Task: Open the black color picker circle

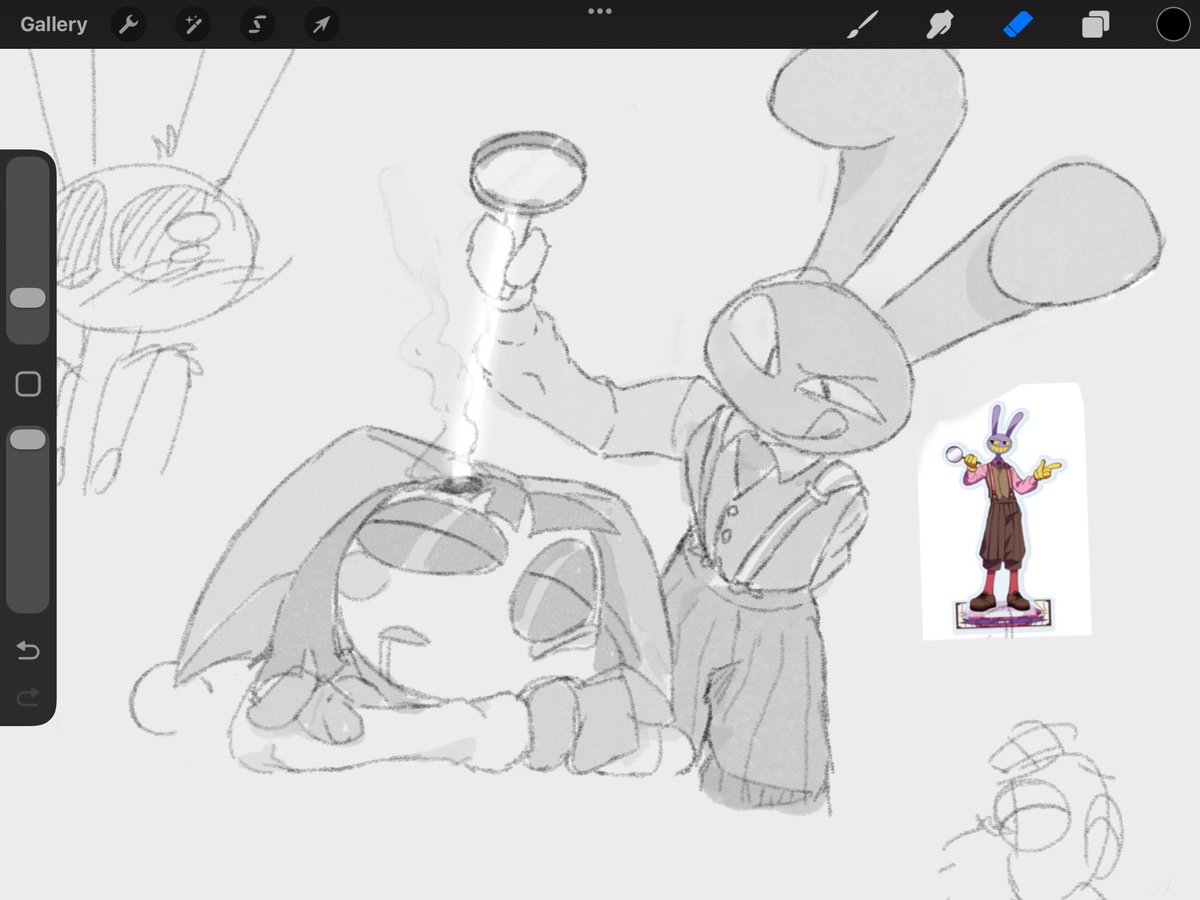Action: (1173, 24)
